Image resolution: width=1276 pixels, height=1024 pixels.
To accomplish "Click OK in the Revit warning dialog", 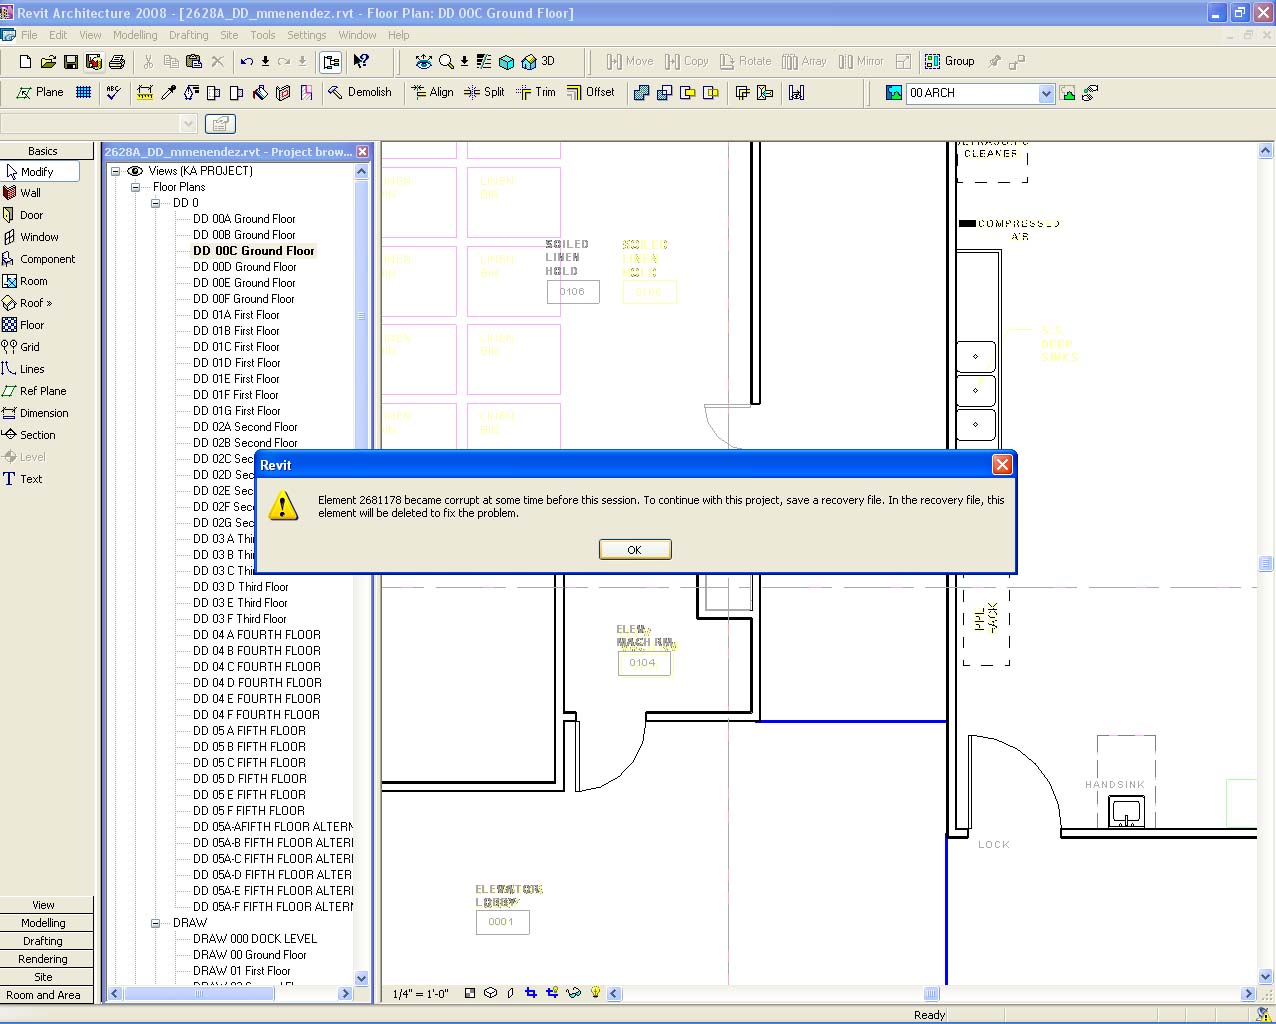I will coord(634,550).
